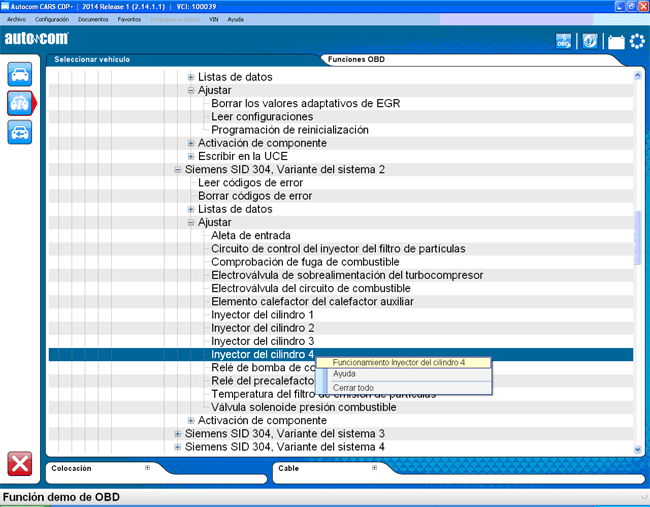
Task: Click the status bar chevron at bottom right
Action: pyautogui.click(x=644, y=497)
